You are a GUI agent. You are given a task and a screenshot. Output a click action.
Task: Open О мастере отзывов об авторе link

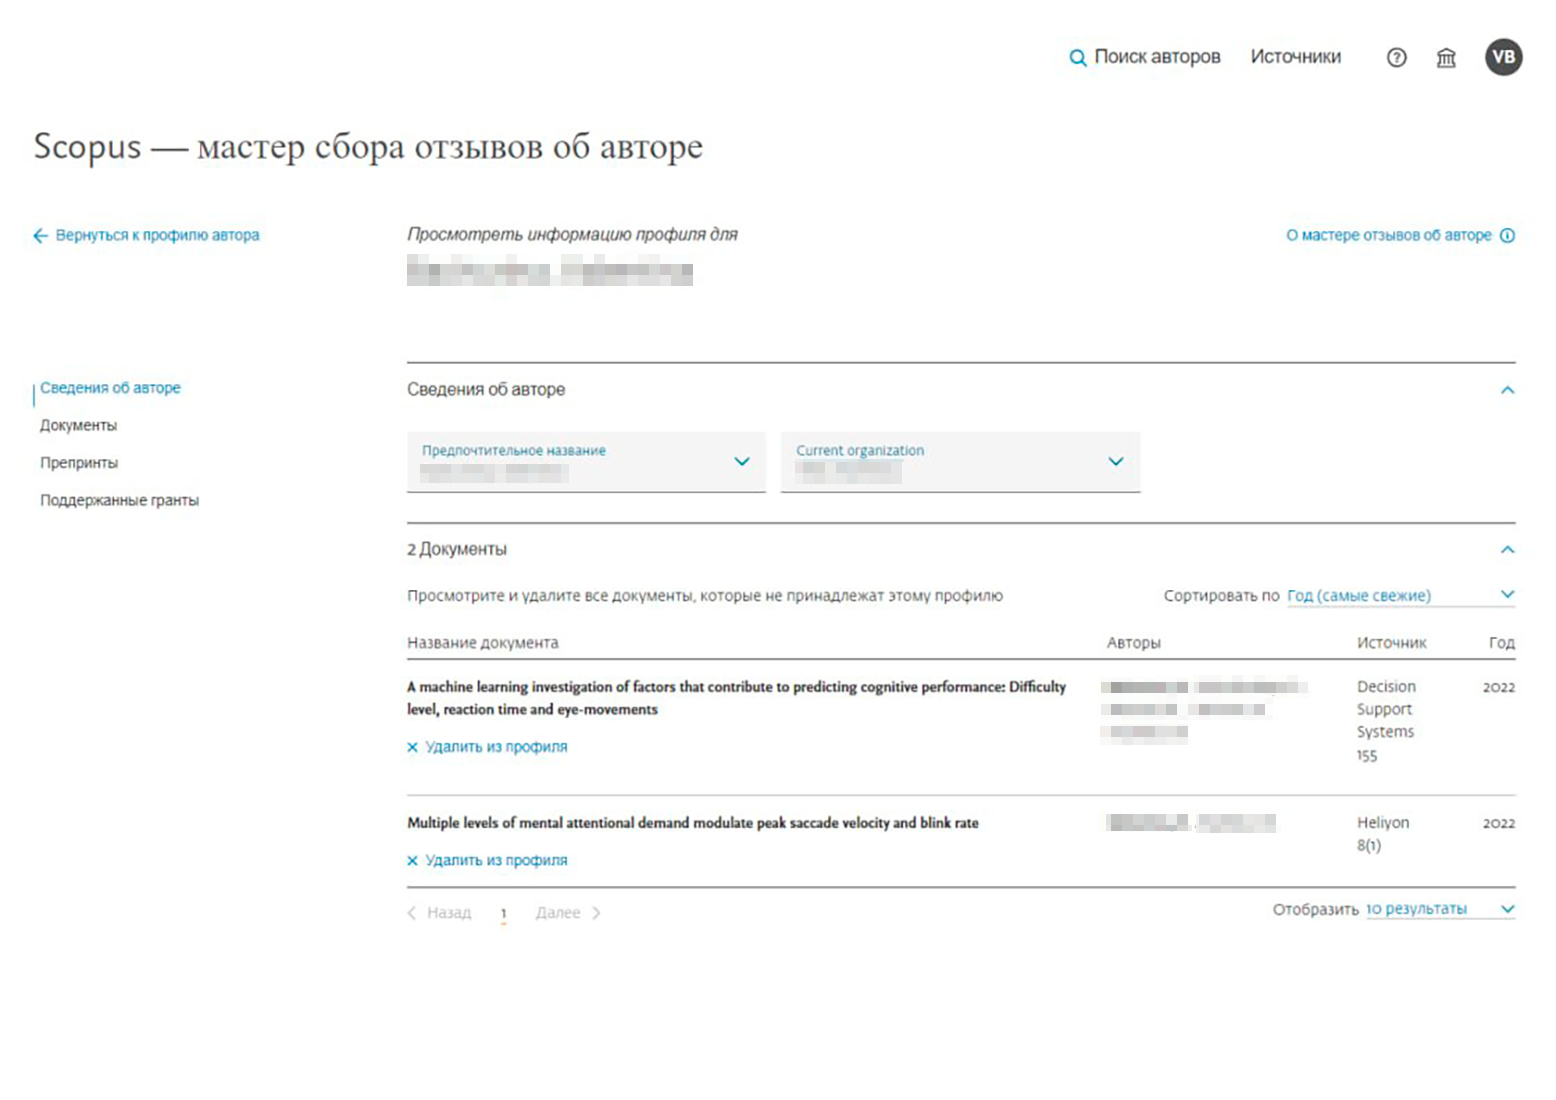tap(1388, 235)
